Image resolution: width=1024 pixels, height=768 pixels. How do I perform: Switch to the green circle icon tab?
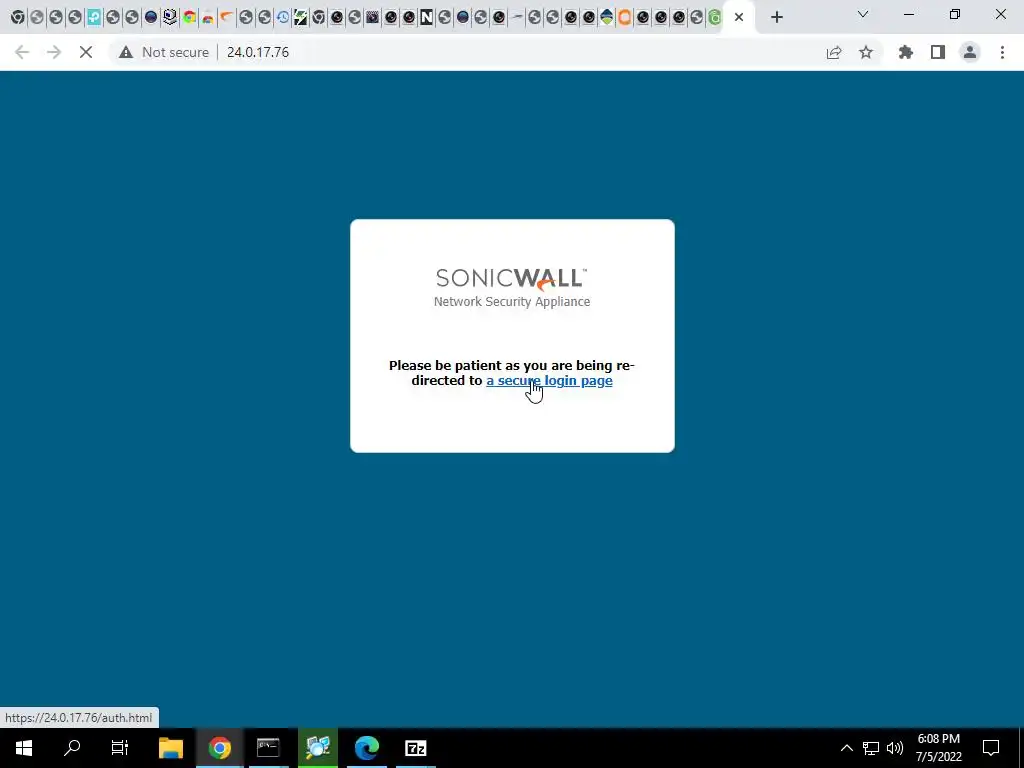pyautogui.click(x=714, y=18)
